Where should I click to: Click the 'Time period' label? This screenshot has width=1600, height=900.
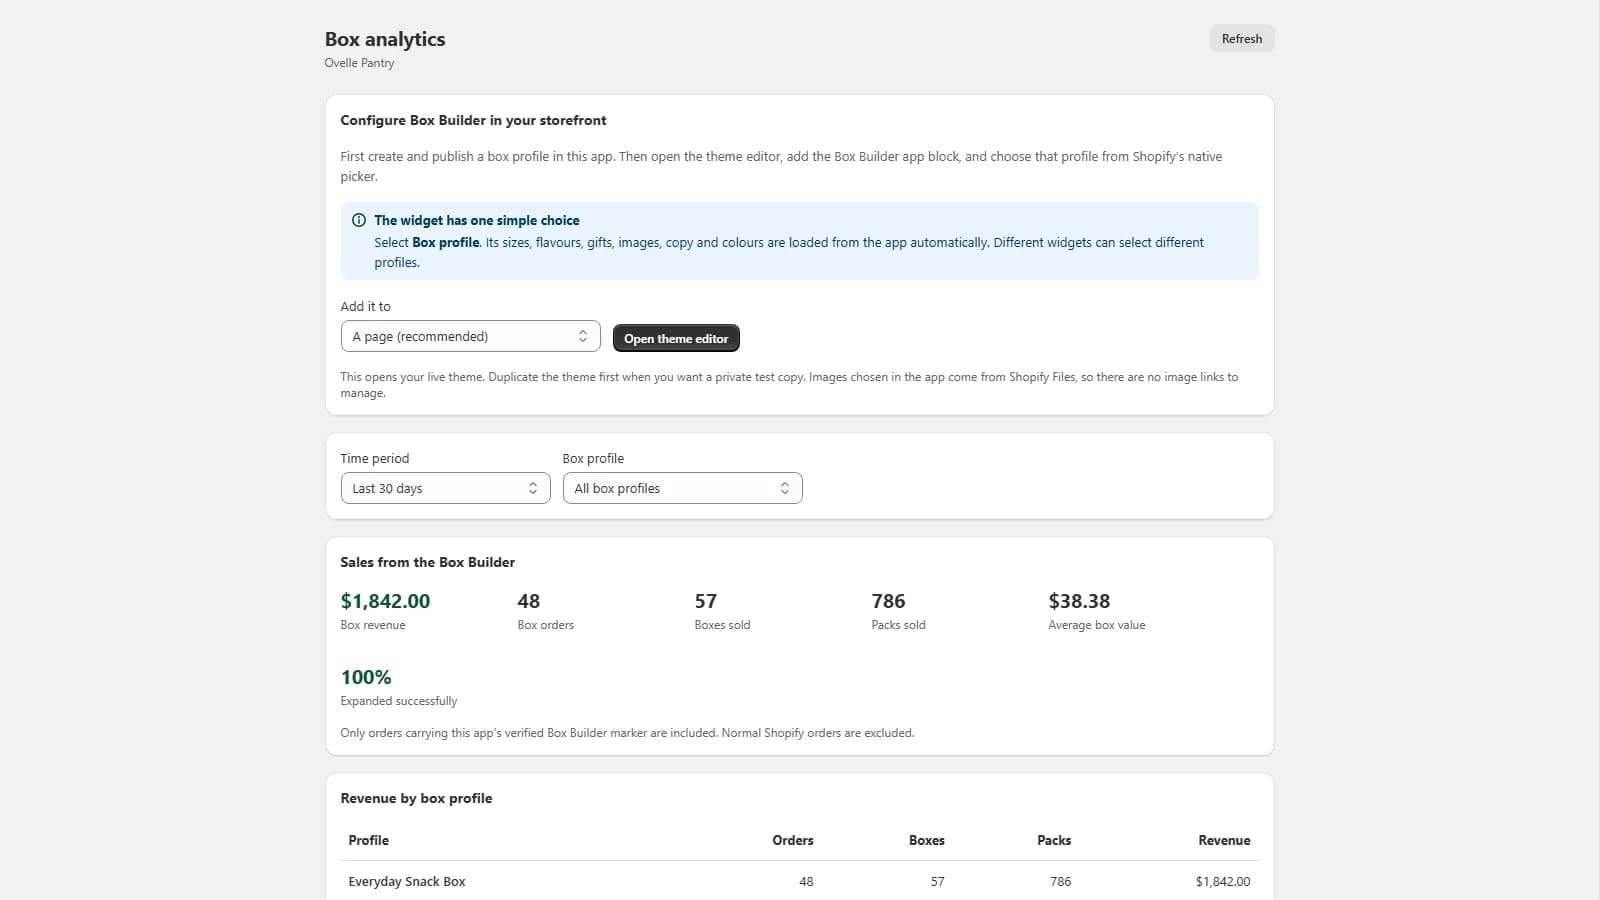374,458
